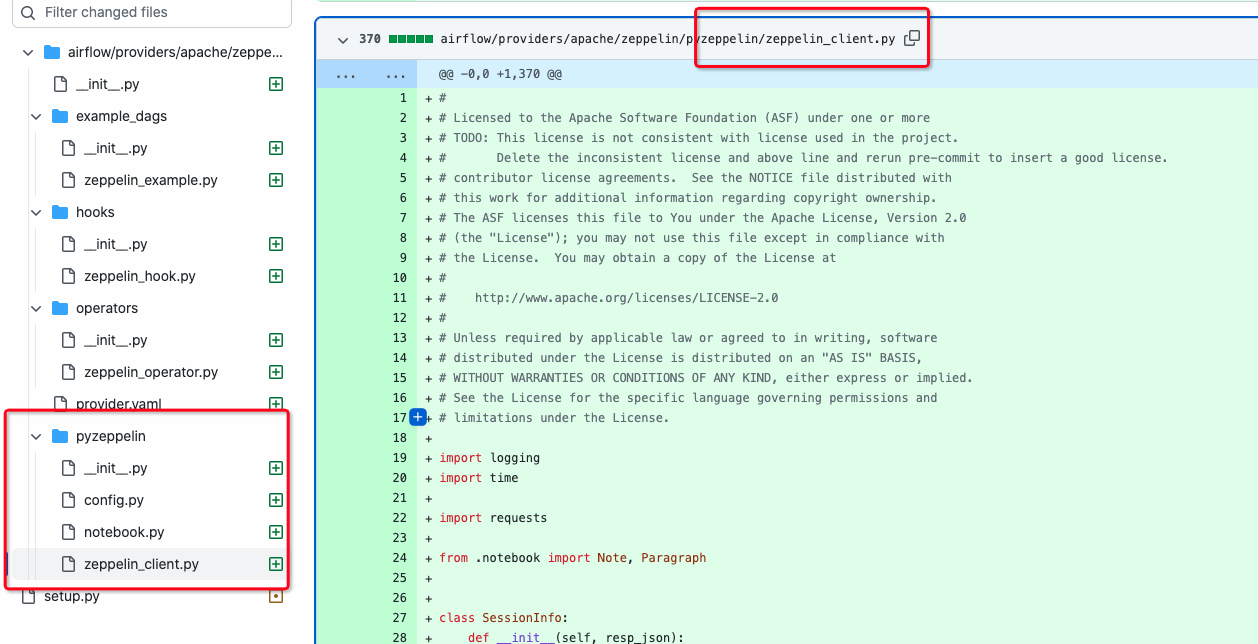Open zeppelin_example.py in the file tree
1258x644 pixels.
(151, 180)
